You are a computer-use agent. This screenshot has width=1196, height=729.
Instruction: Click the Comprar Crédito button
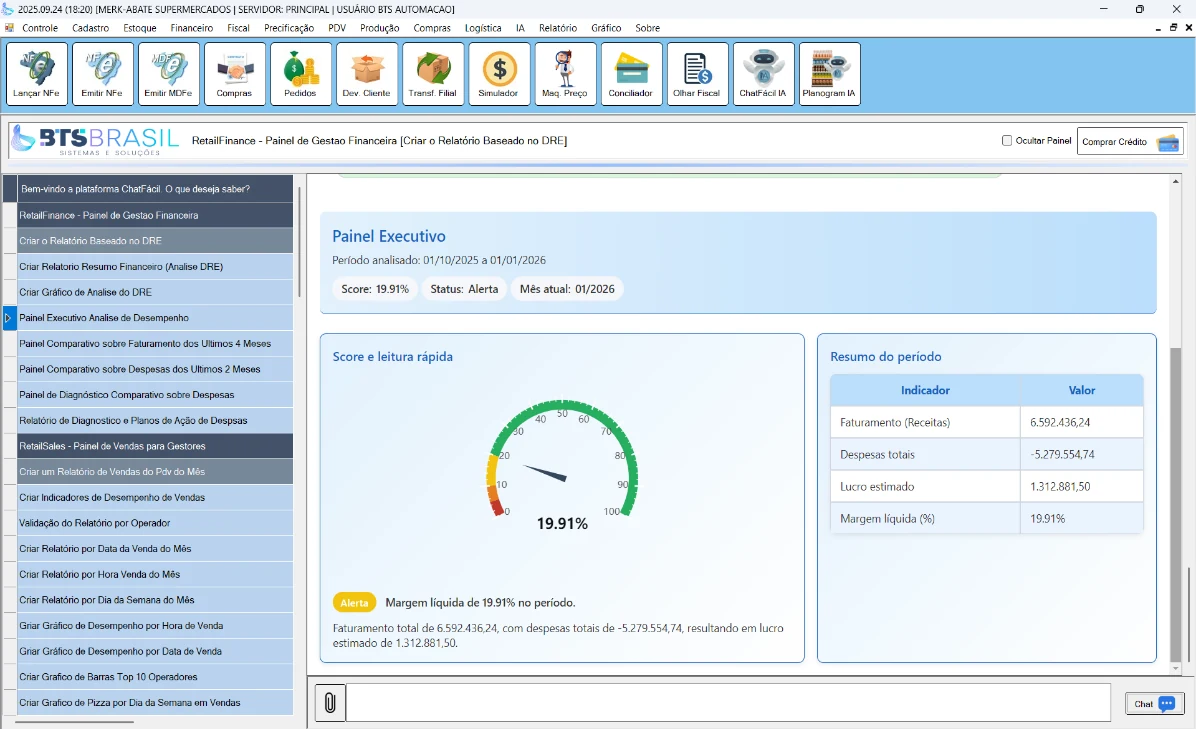[1130, 141]
